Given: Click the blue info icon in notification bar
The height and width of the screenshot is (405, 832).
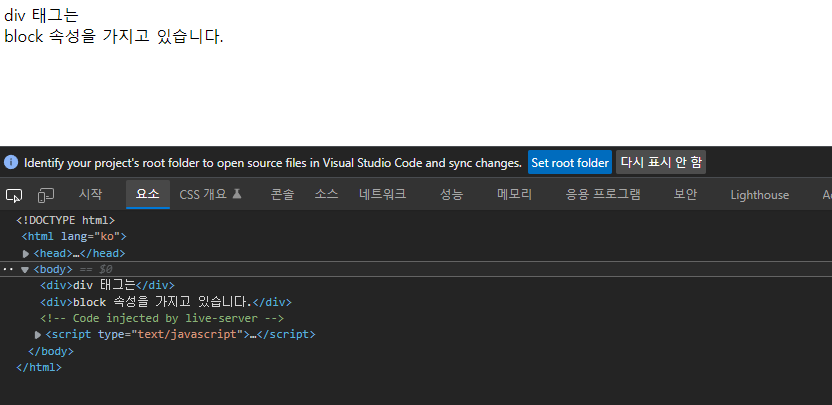Looking at the screenshot, I should click(11, 162).
